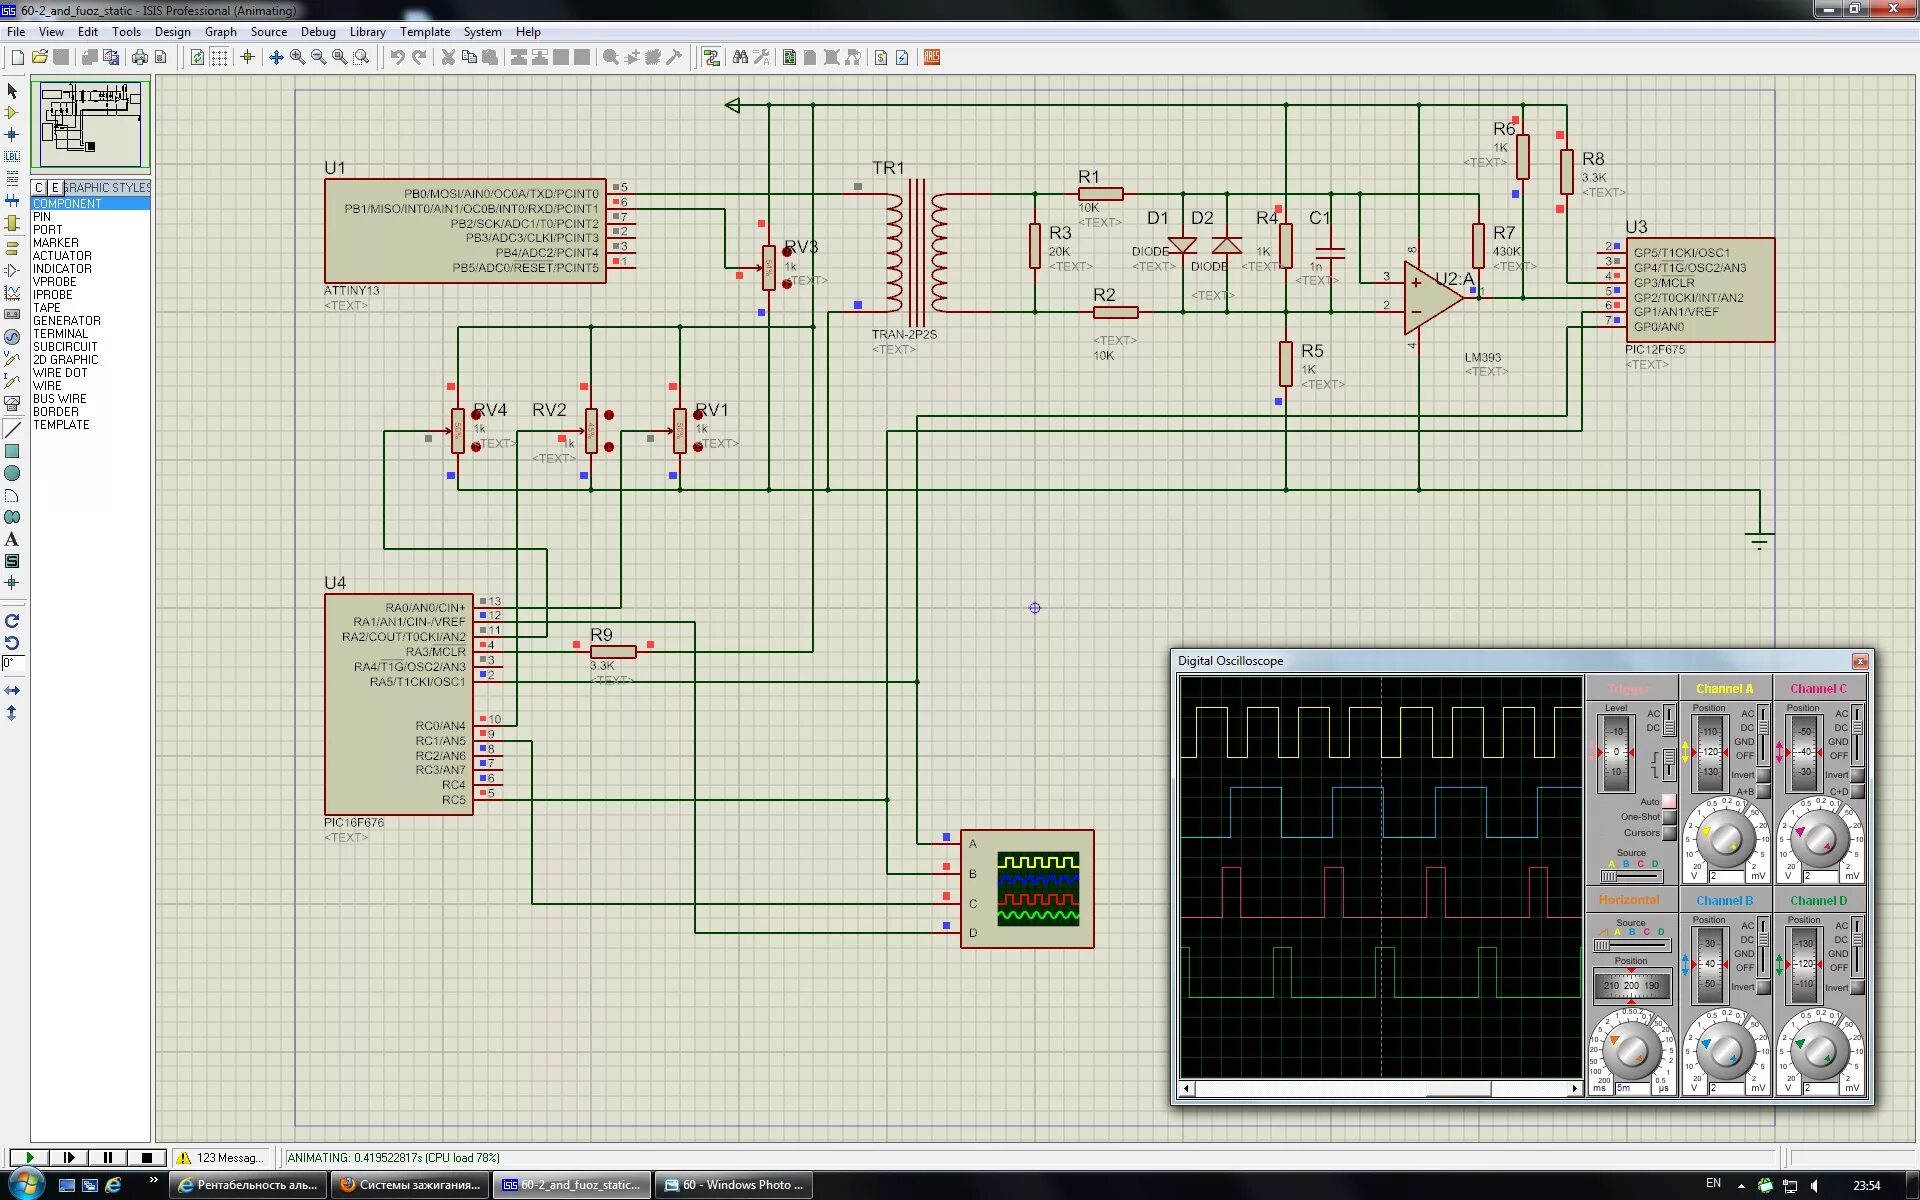Viewport: 1920px width, 1200px height.
Task: Enable One-Shot trigger mode
Action: tap(1668, 817)
